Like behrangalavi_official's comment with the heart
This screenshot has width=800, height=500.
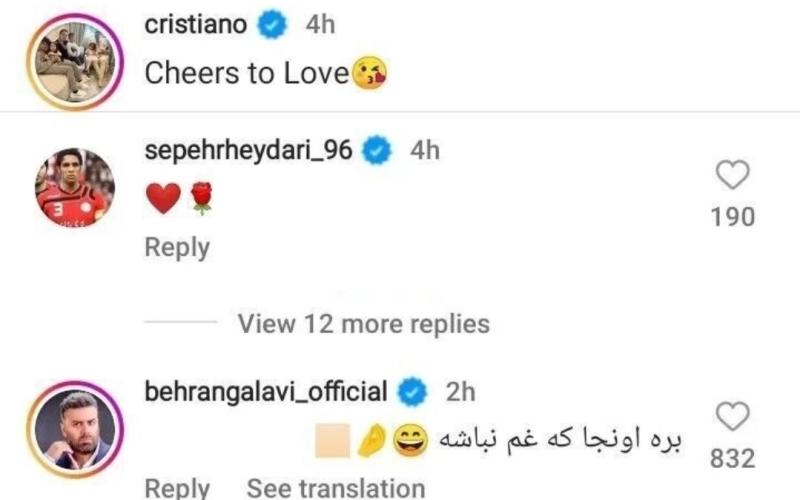coord(734,416)
